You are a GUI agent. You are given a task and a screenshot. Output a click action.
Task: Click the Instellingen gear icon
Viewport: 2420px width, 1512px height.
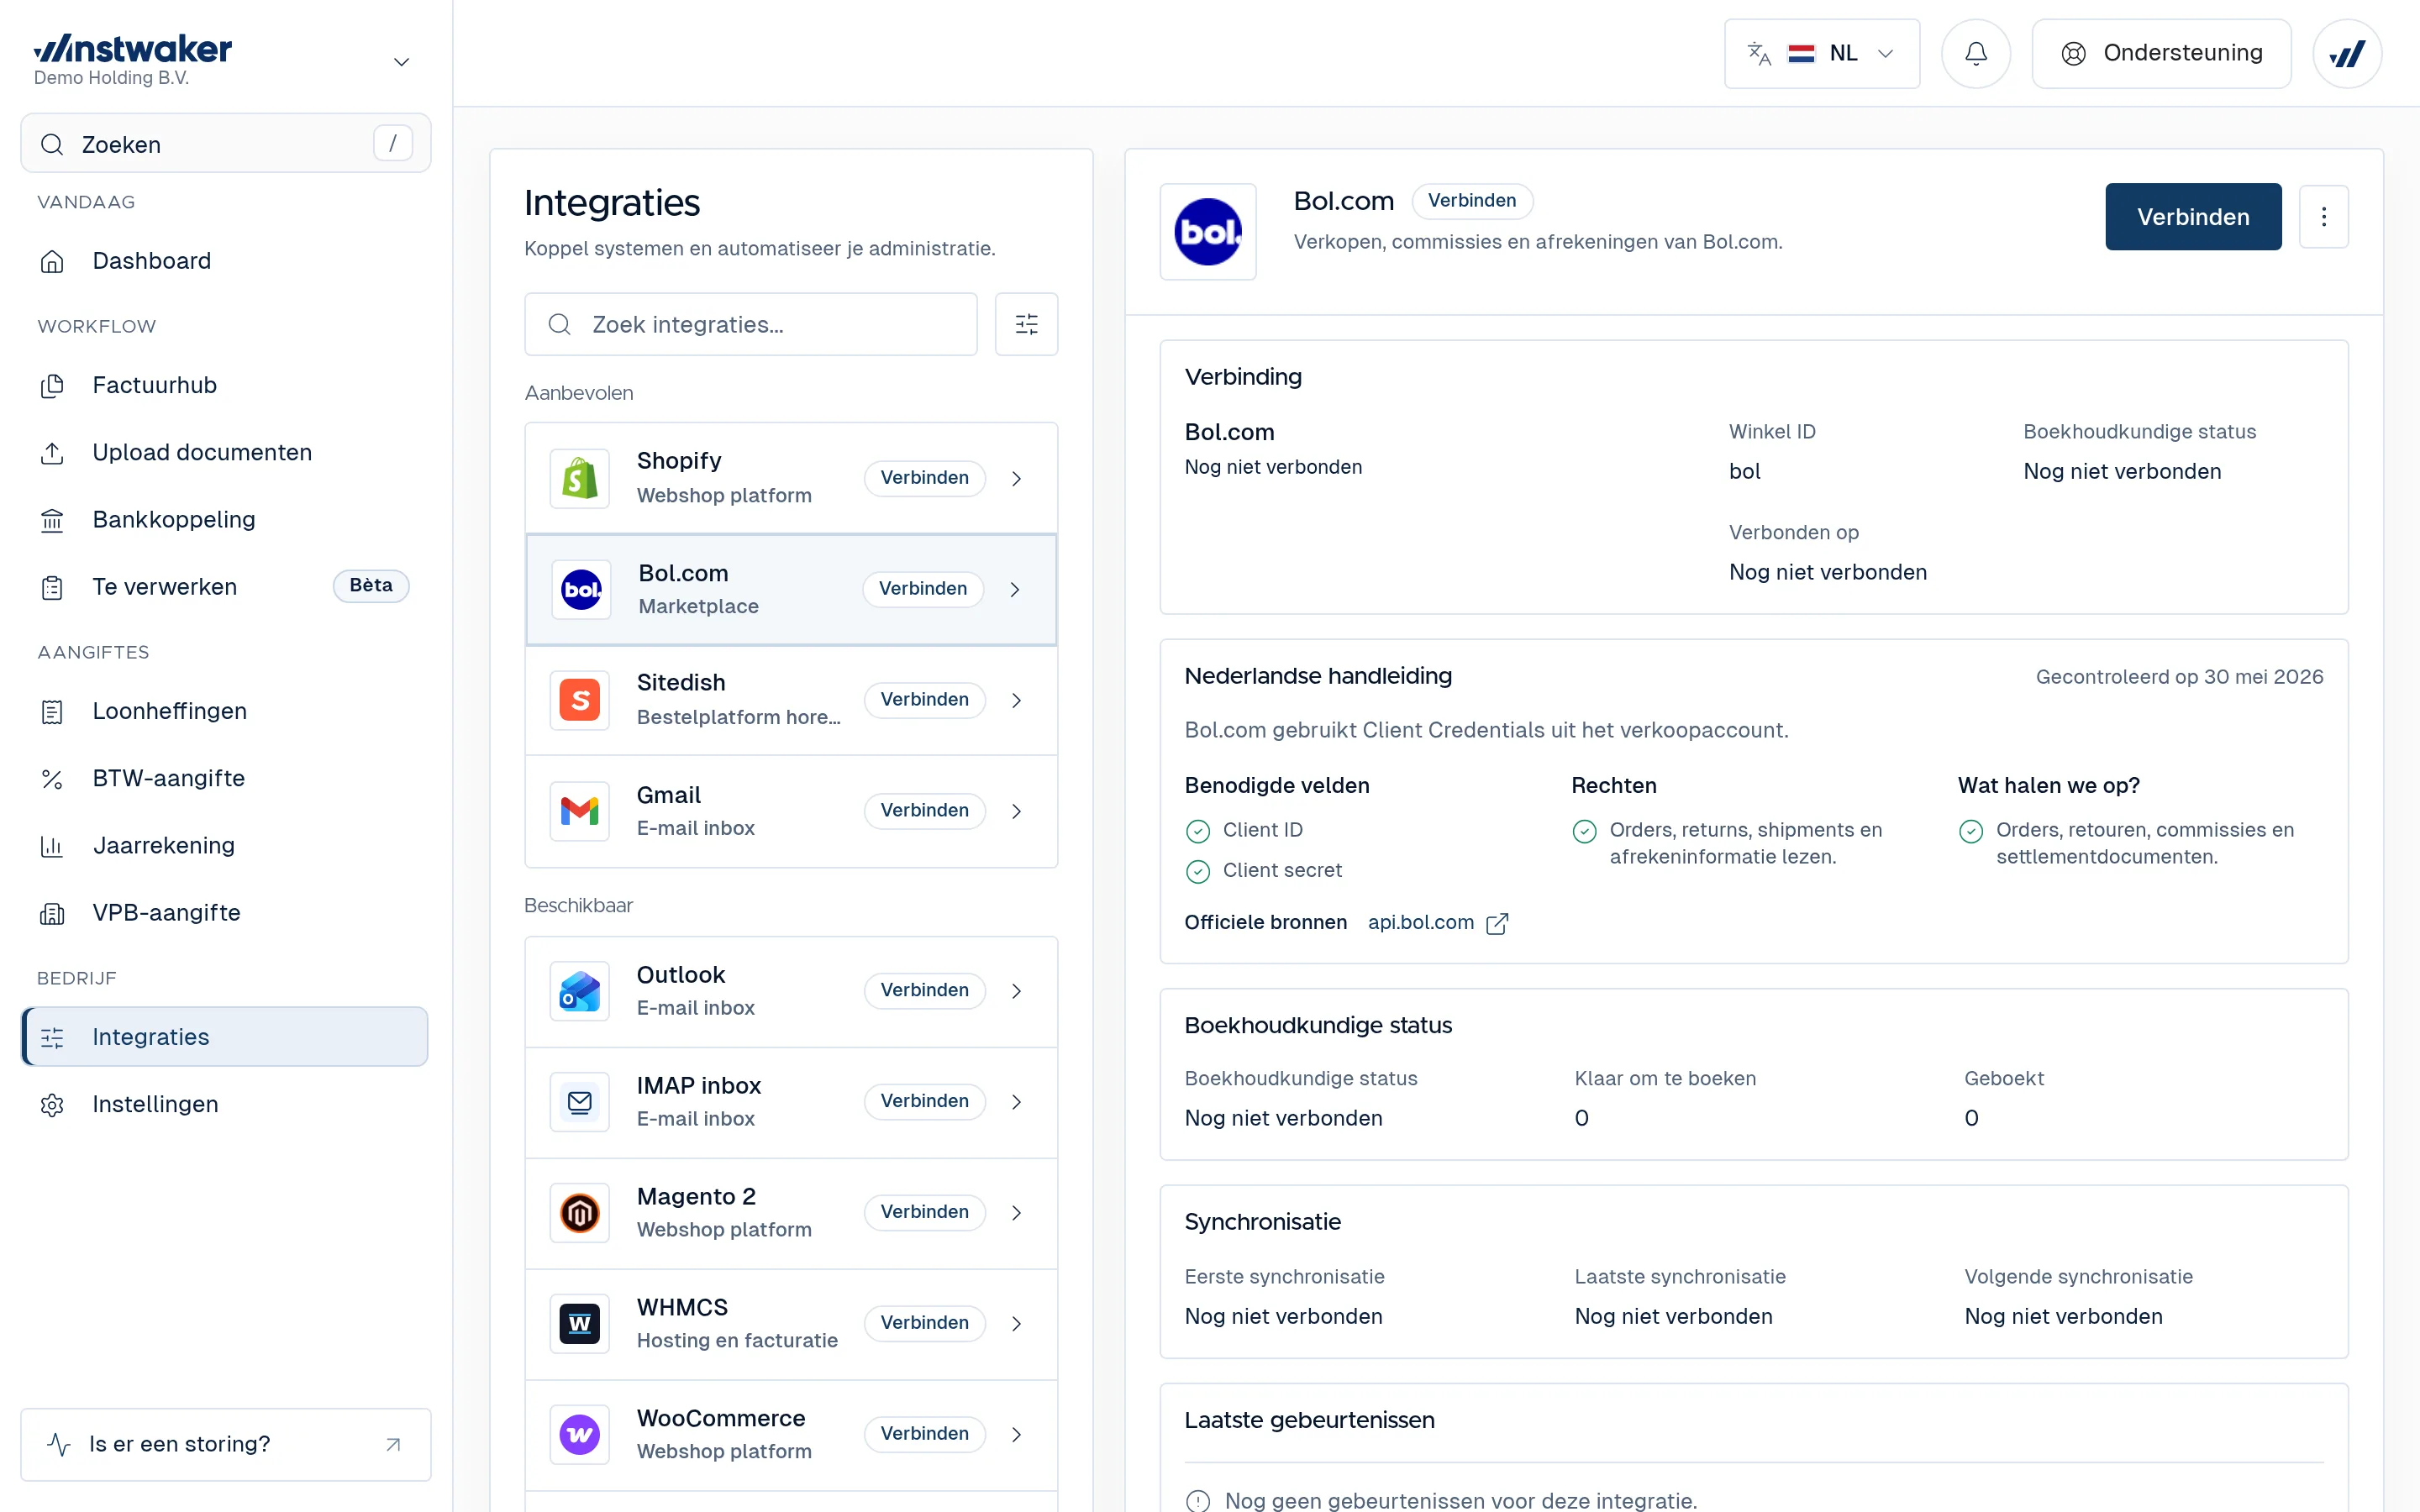click(x=52, y=1105)
